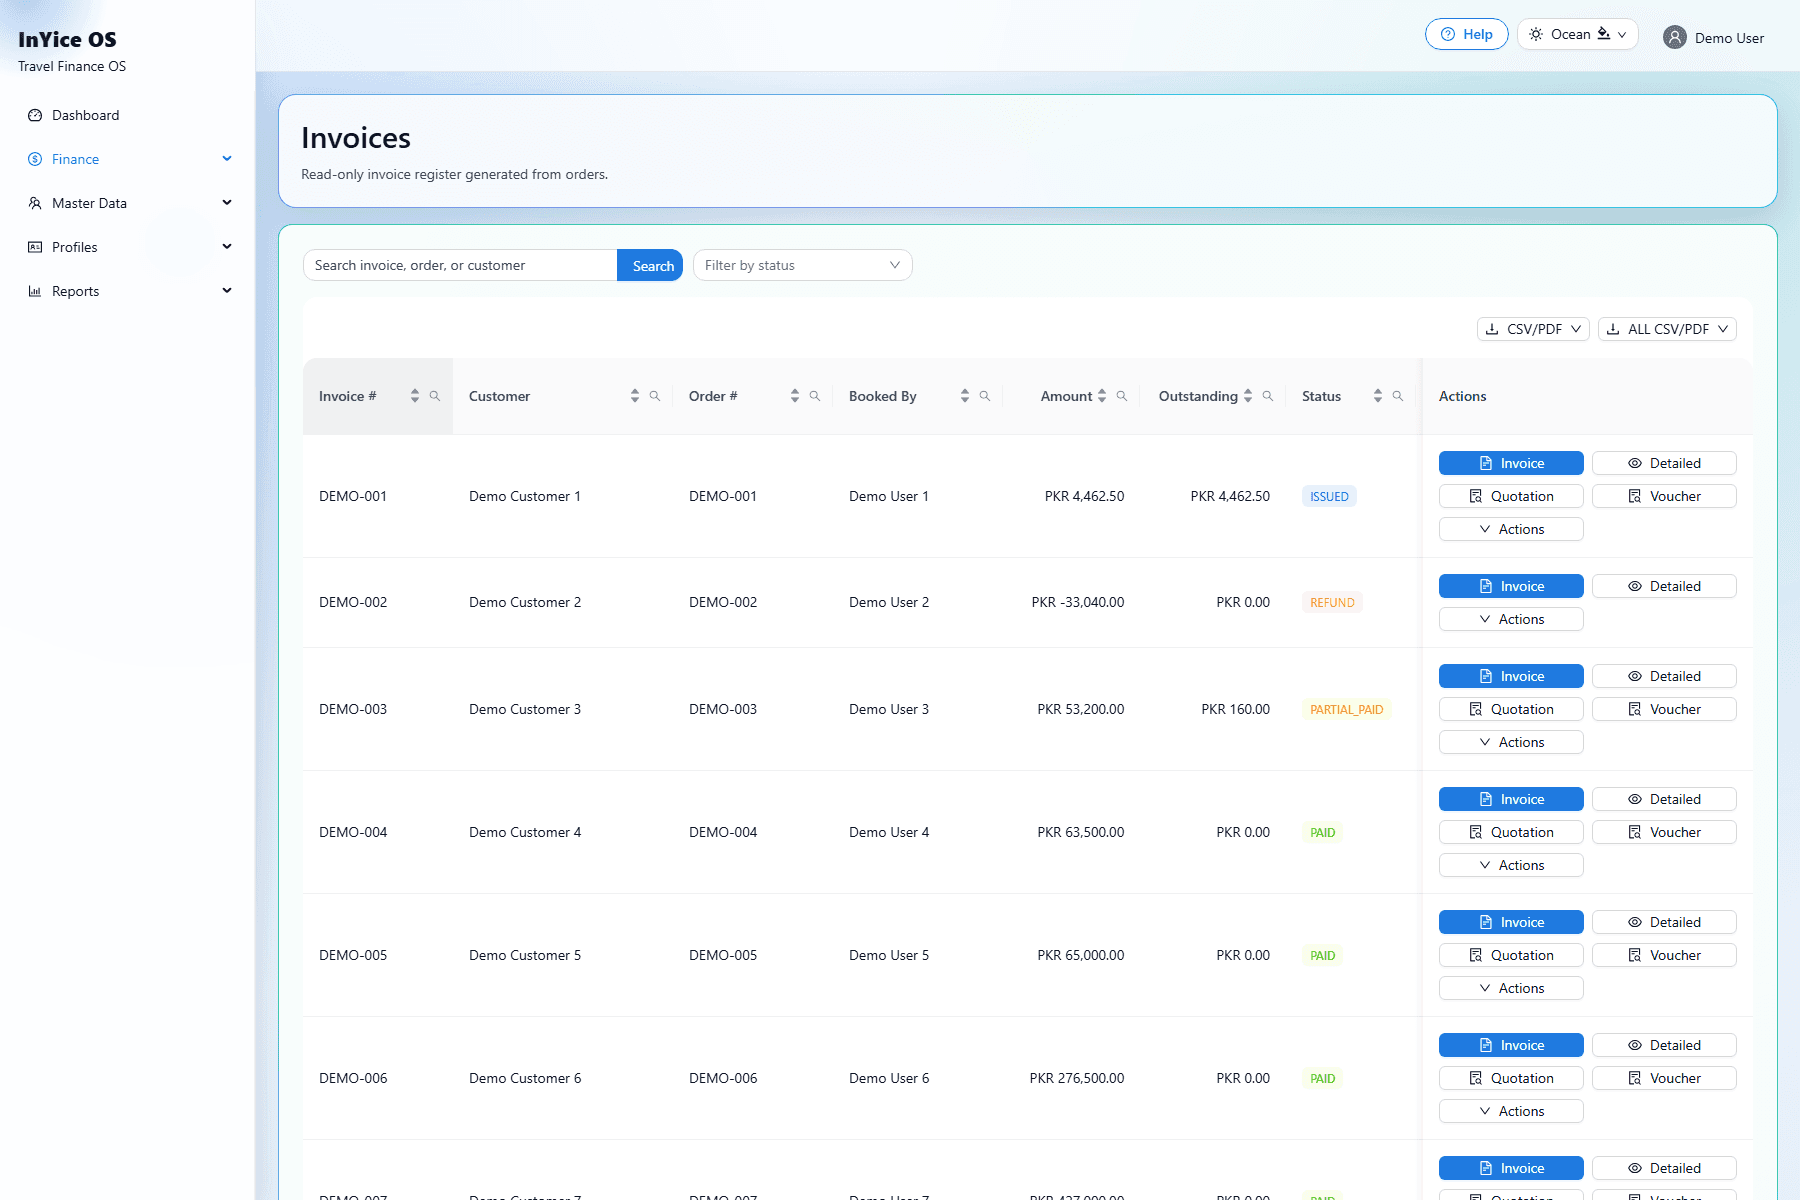Viewport: 1800px width, 1200px height.
Task: Expand the Profiles chevron arrow
Action: [227, 247]
